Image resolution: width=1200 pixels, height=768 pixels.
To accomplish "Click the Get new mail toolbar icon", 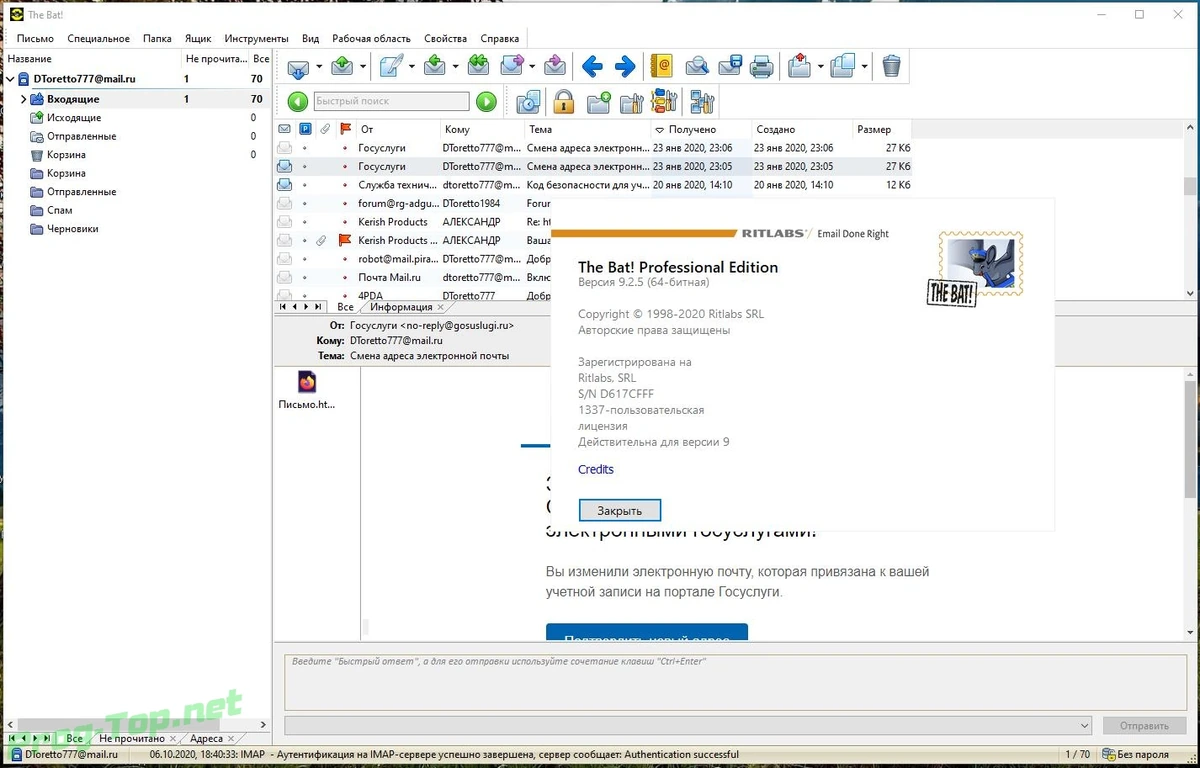I will click(x=298, y=67).
